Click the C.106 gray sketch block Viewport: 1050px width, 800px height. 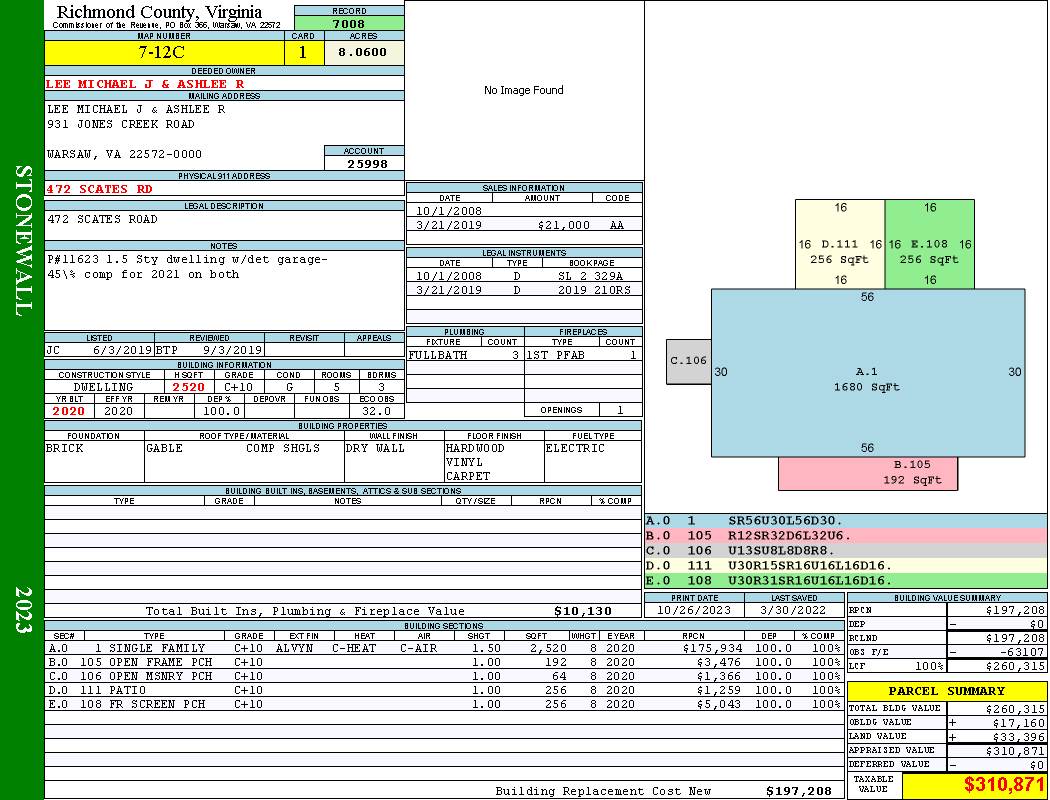point(688,362)
